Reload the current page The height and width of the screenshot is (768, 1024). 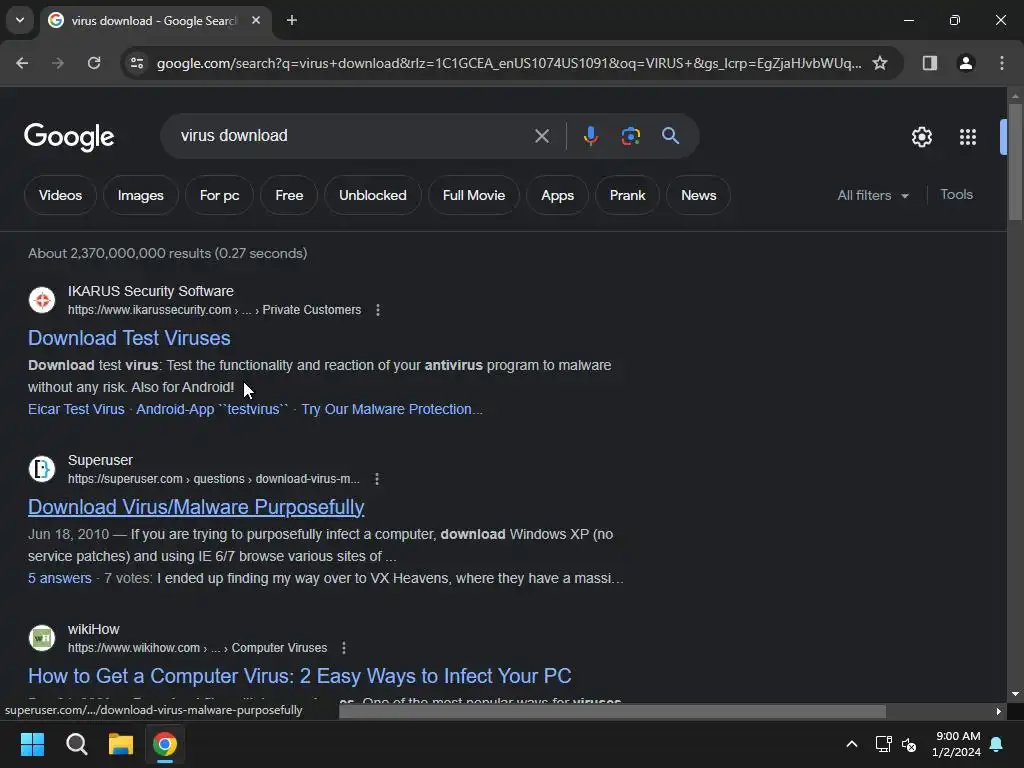click(x=94, y=63)
